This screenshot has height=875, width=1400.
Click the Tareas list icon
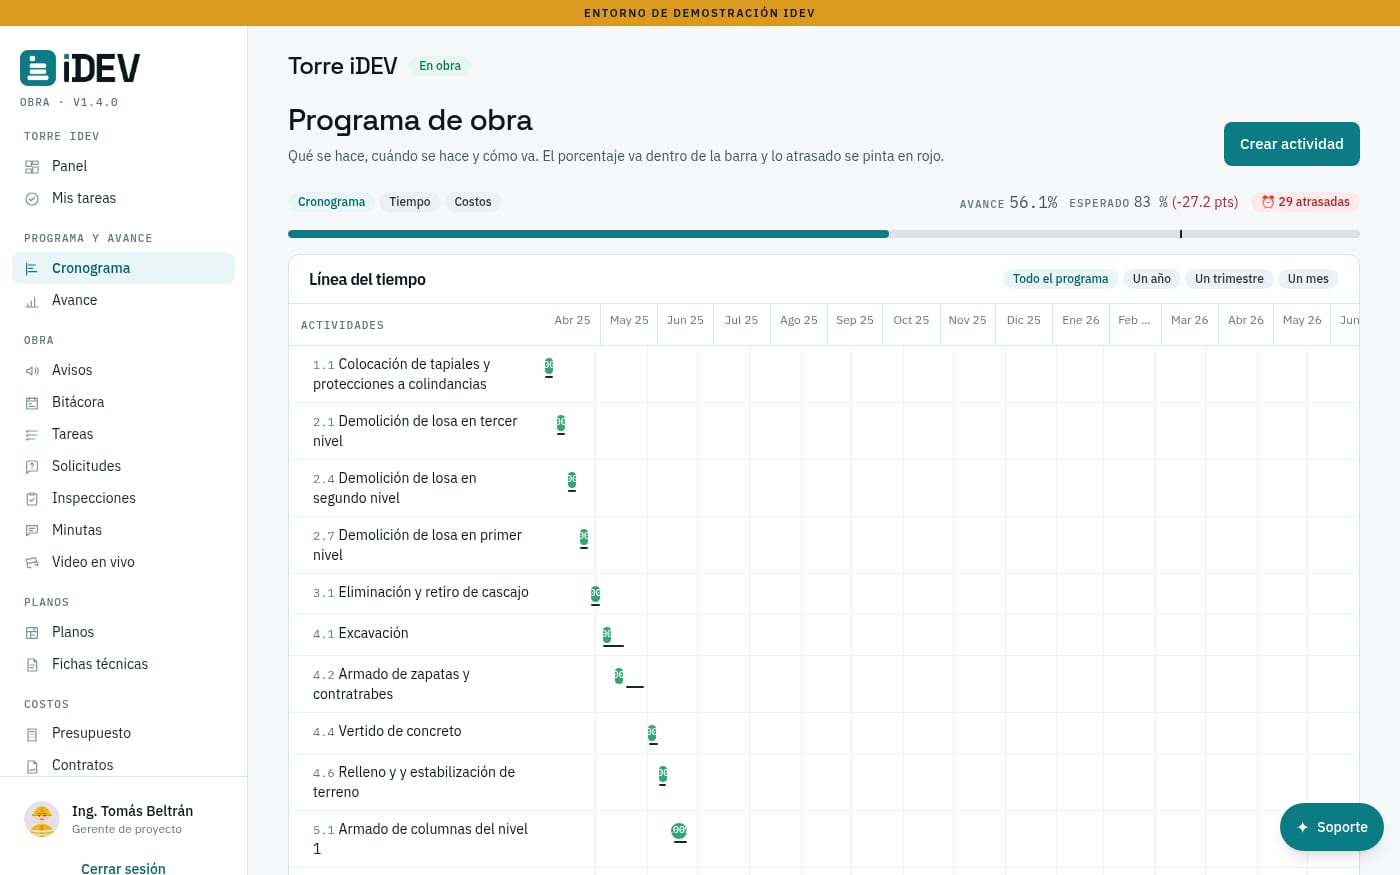click(x=32, y=435)
